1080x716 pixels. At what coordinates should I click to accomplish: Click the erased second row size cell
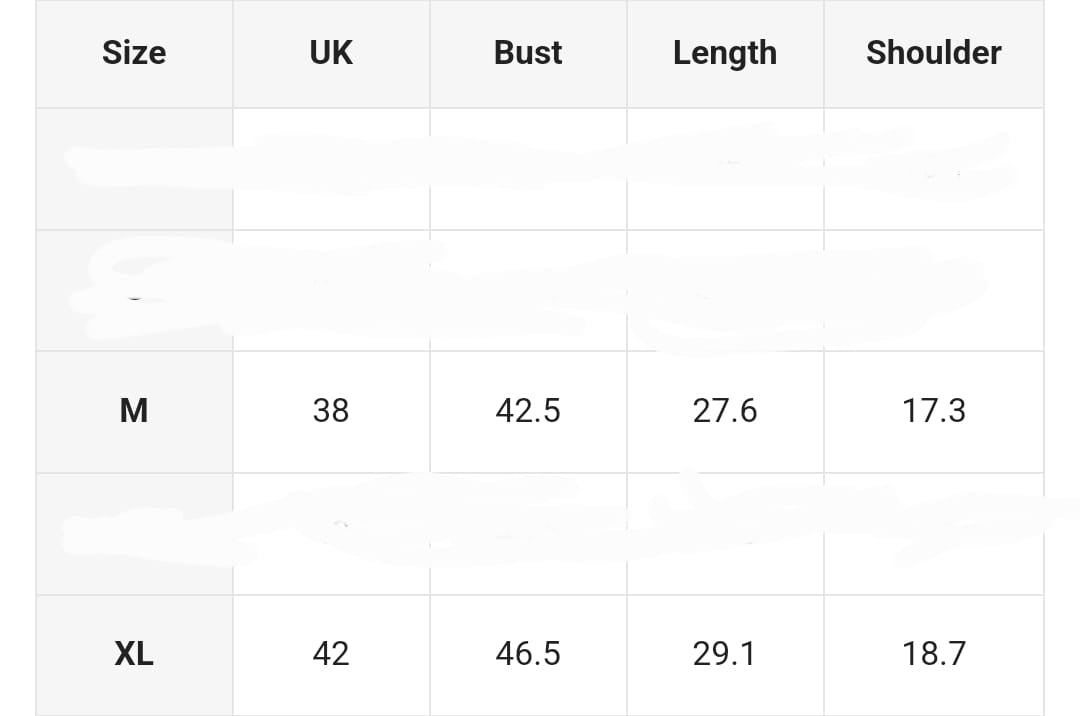pyautogui.click(x=134, y=291)
